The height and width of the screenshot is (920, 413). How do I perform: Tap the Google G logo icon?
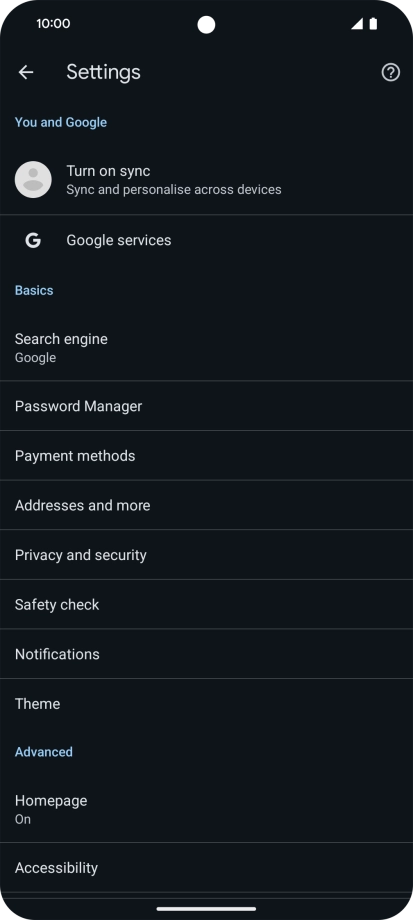[33, 240]
